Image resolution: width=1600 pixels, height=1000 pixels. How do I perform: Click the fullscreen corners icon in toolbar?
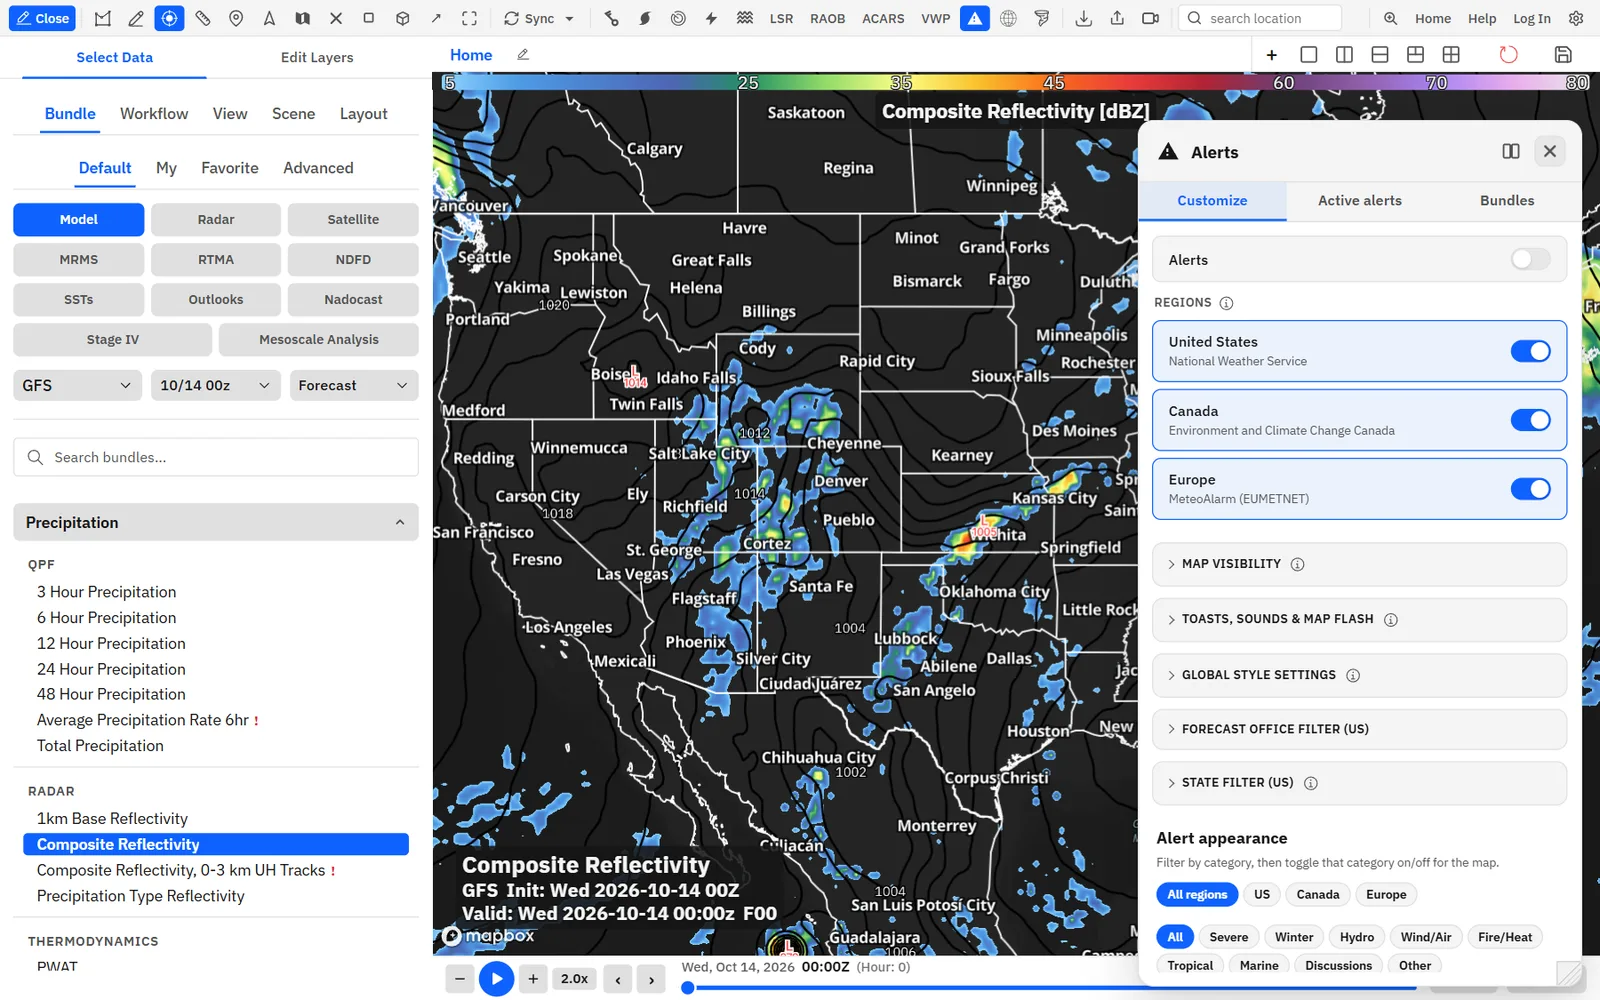469,18
